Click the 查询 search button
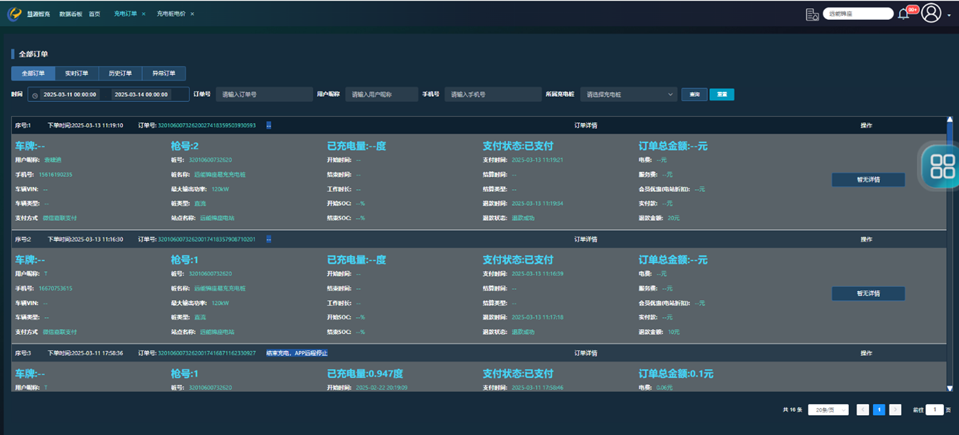The height and width of the screenshot is (435, 959). point(694,95)
